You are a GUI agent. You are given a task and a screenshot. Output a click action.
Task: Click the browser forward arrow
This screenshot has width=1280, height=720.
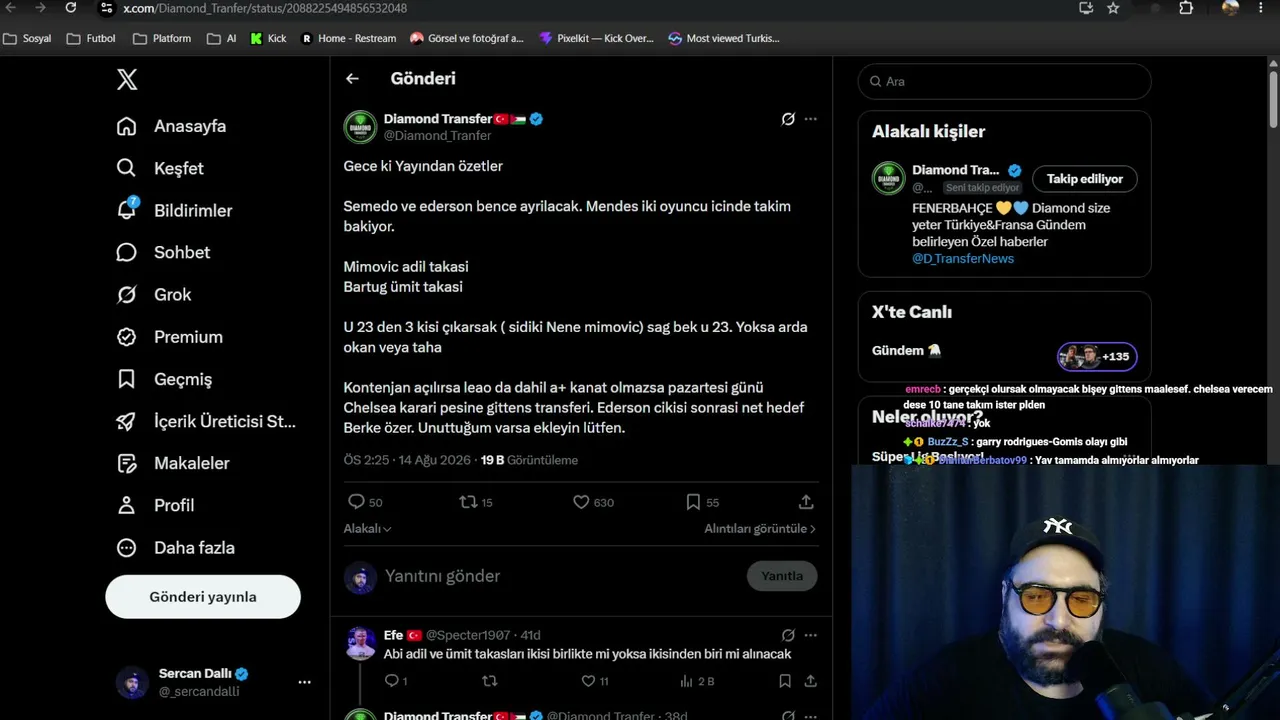(41, 8)
